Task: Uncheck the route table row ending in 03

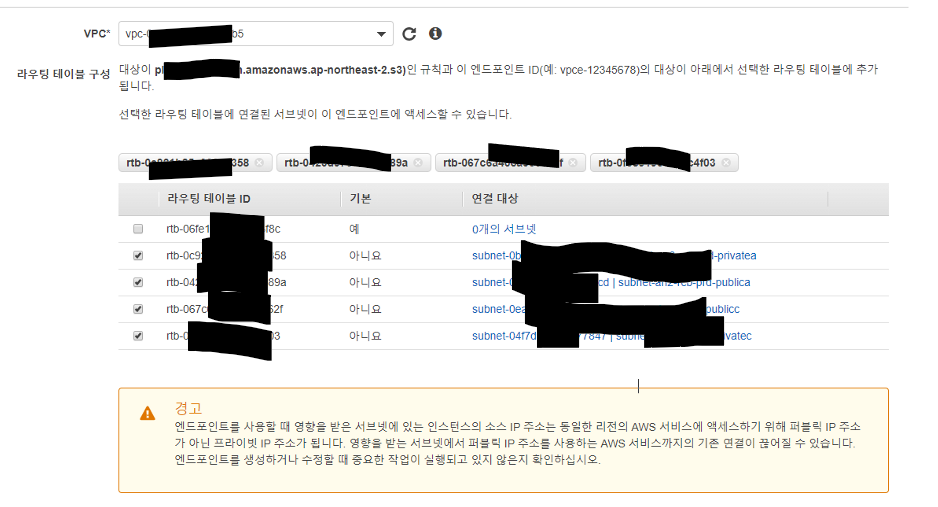Action: click(138, 336)
